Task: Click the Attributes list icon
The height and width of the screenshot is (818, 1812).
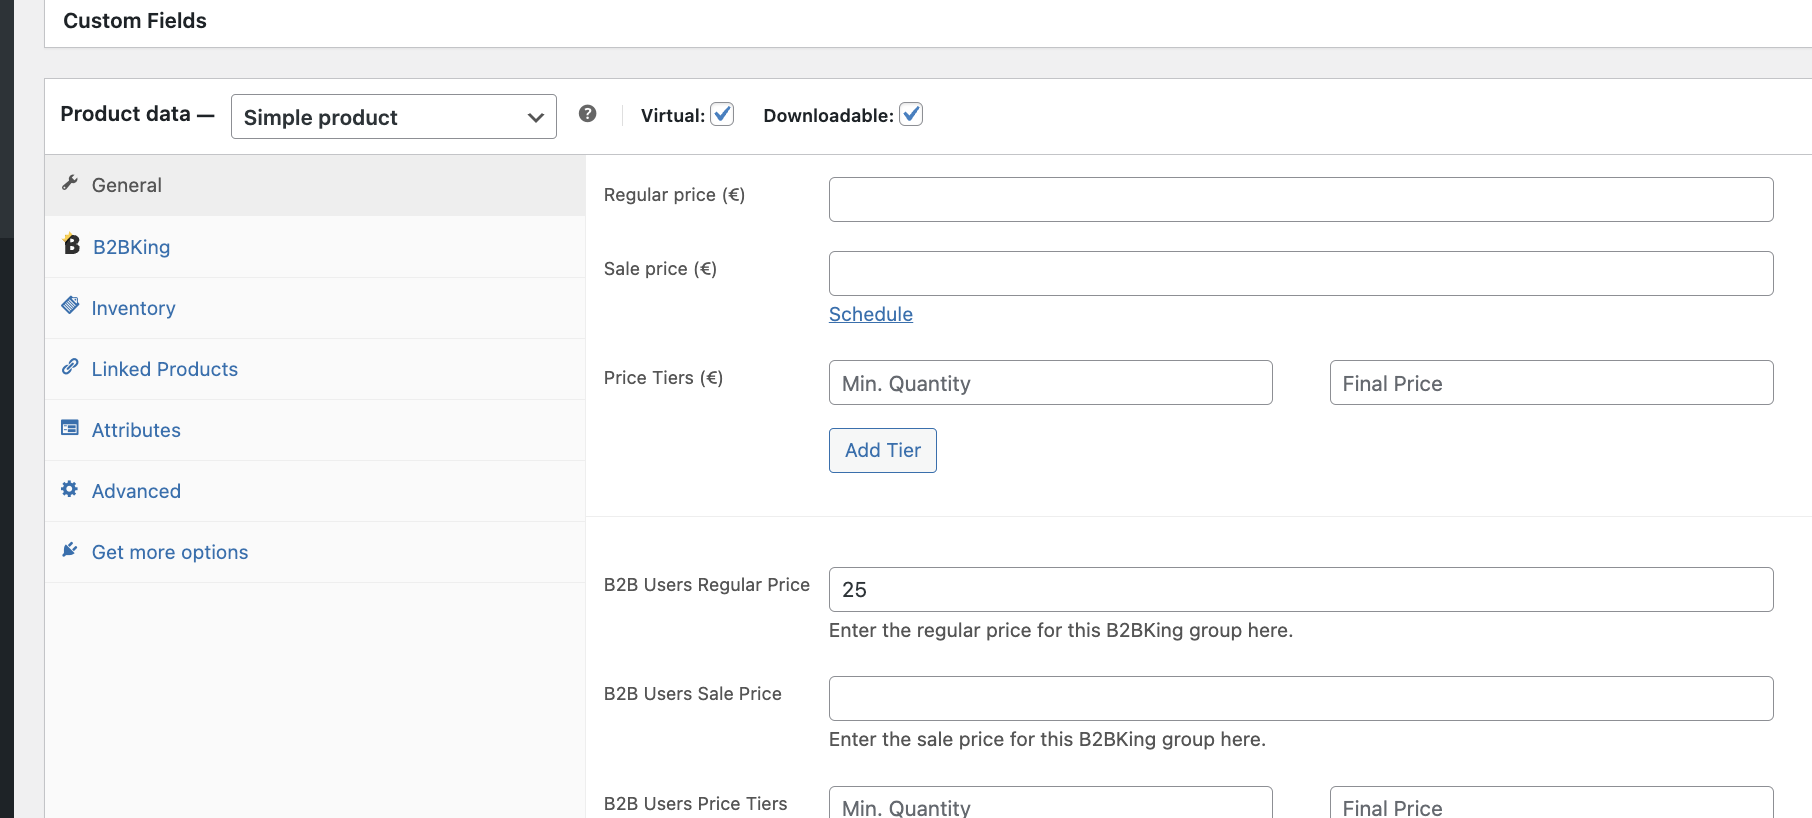Action: click(70, 428)
